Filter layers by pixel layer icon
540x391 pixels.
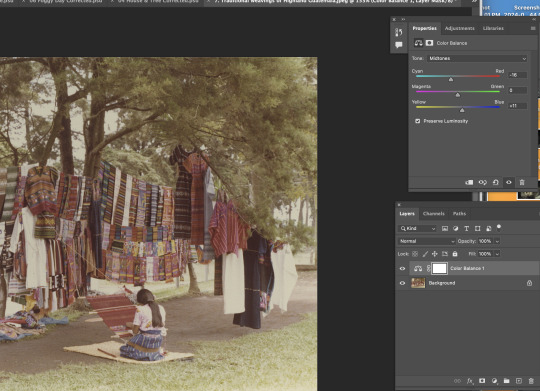[x=445, y=228]
